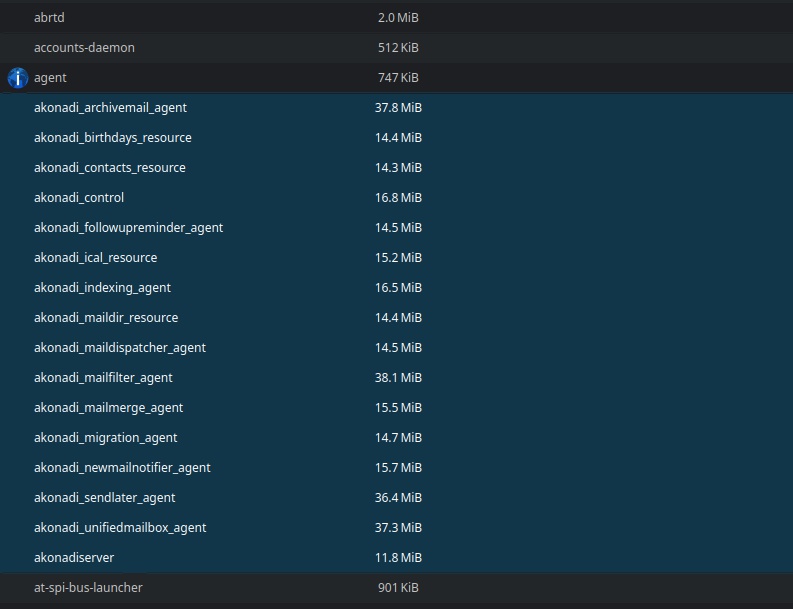Select akonadi_mailmerge_agent process
The image size is (793, 609).
pyautogui.click(x=108, y=408)
